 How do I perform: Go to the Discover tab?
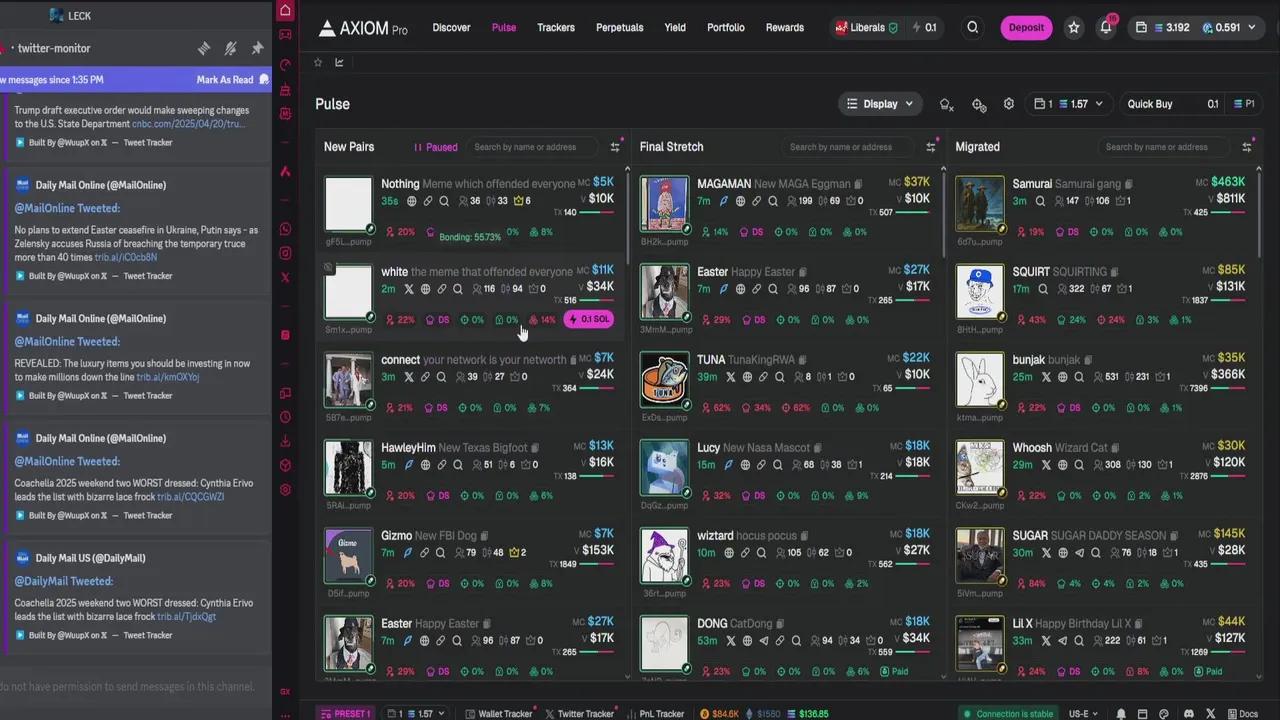click(451, 28)
